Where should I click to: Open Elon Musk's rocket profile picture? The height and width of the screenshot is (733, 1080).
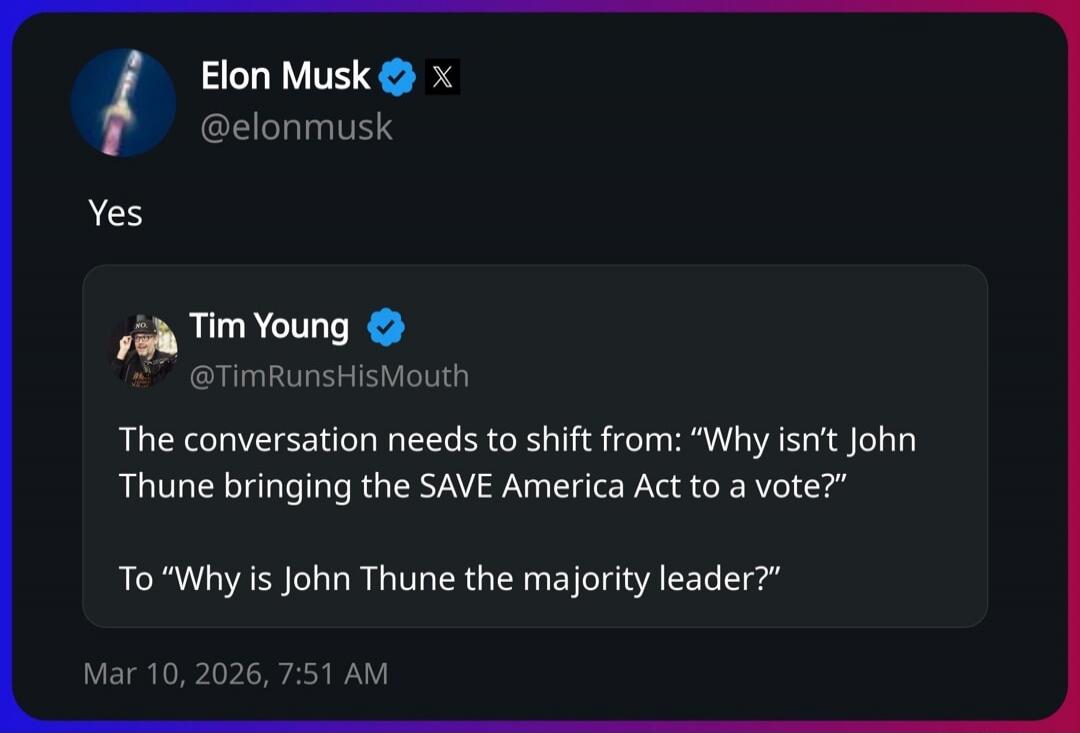[123, 103]
